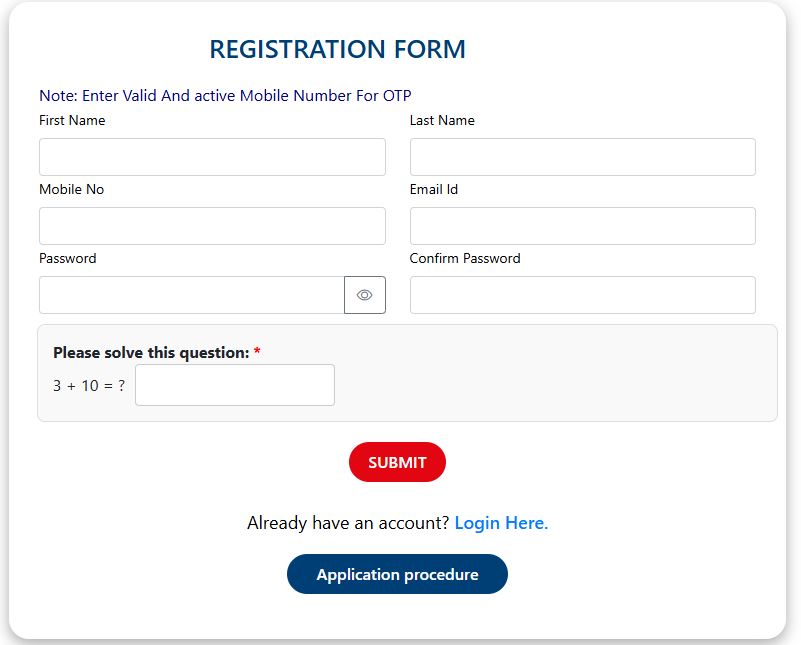Click the Last Name label text
The height and width of the screenshot is (645, 801).
coord(442,121)
